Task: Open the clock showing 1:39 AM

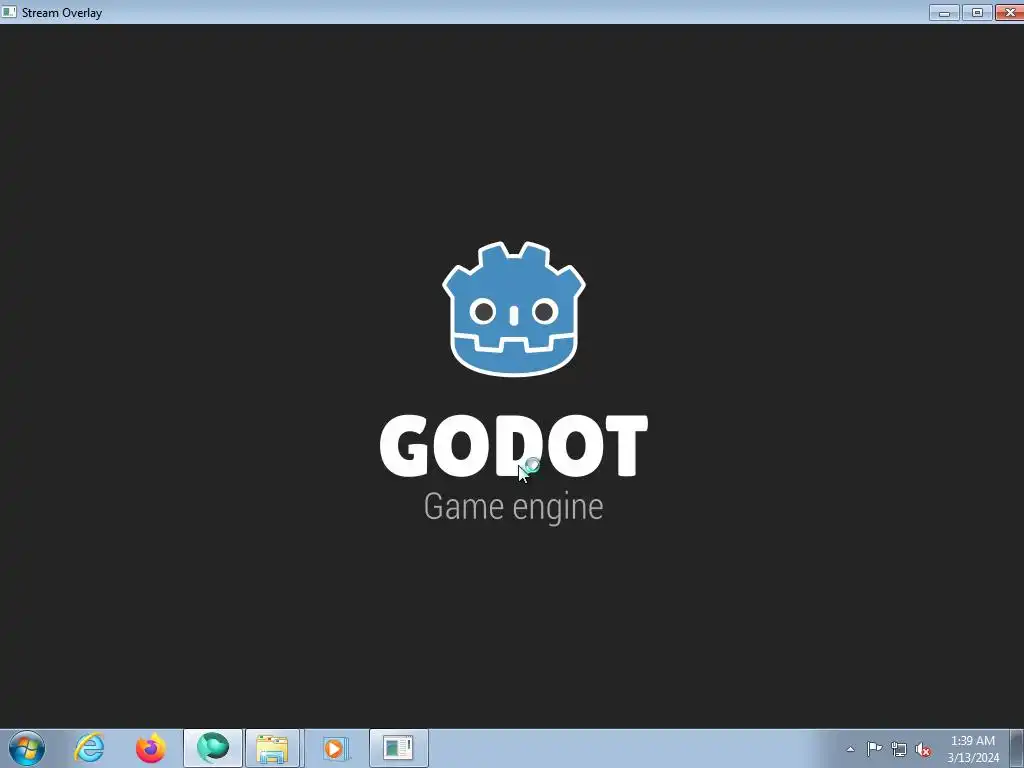Action: [972, 749]
